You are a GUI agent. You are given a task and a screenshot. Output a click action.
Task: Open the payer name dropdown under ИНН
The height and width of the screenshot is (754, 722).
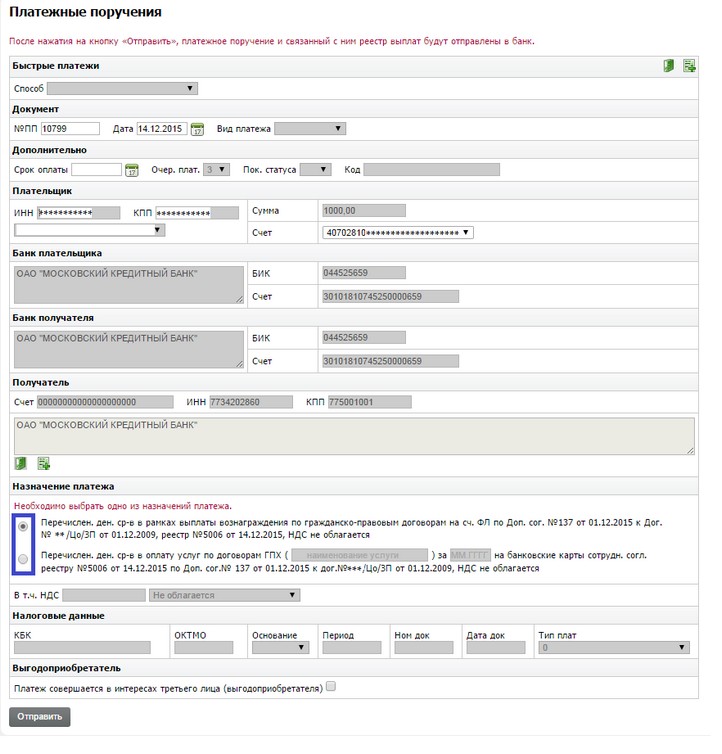(x=89, y=230)
